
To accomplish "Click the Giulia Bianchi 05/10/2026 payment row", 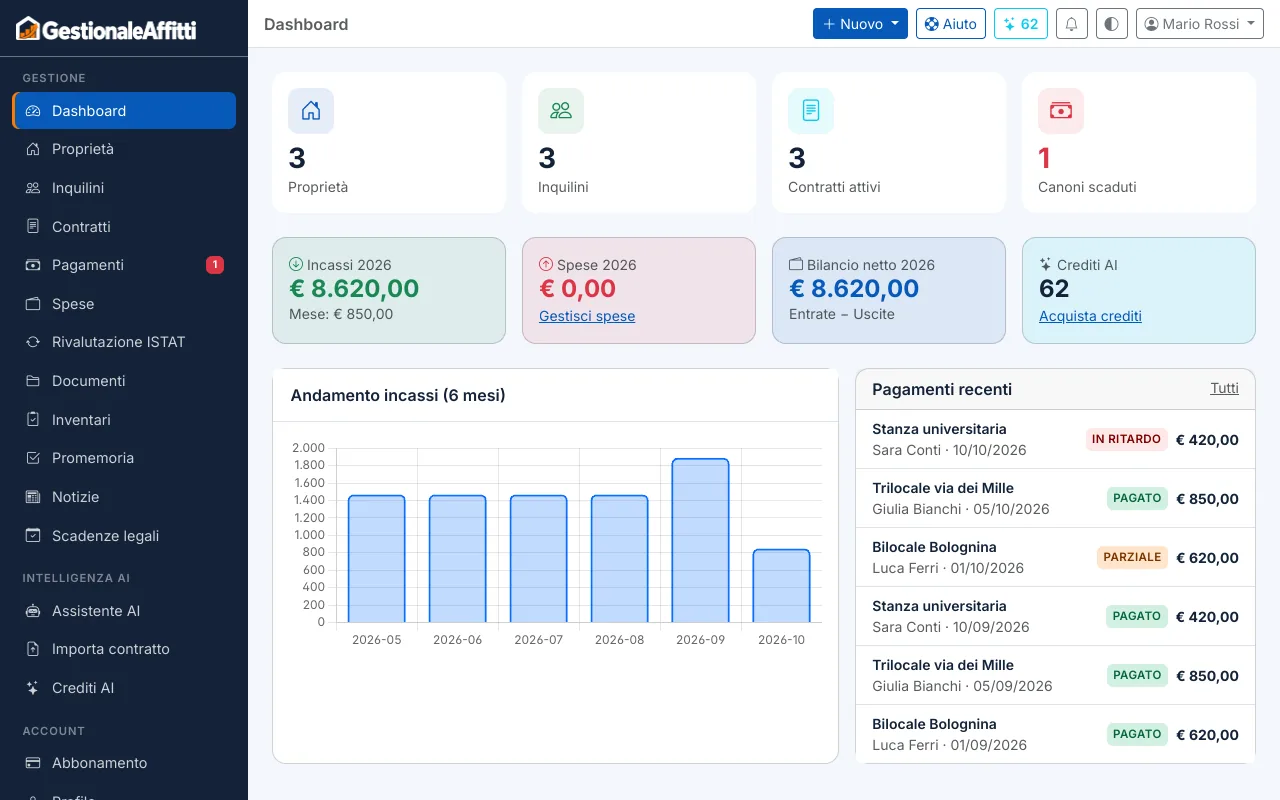I will 1055,499.
